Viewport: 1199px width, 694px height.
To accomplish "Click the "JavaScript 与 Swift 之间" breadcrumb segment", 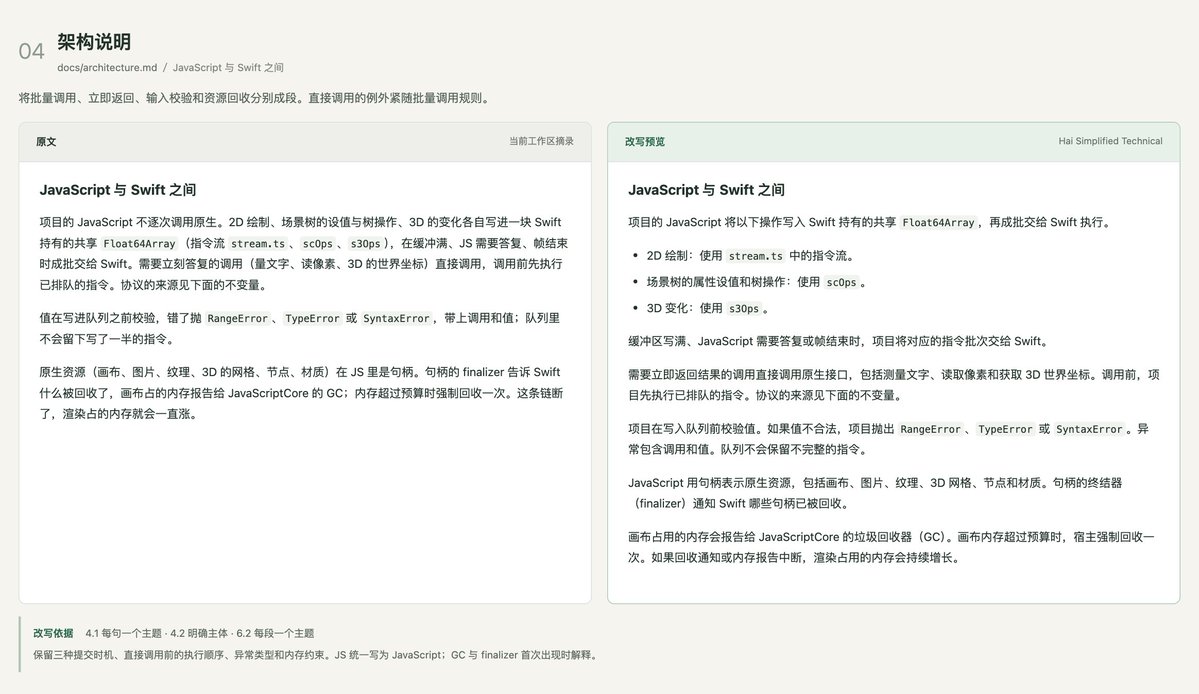I will (x=228, y=67).
